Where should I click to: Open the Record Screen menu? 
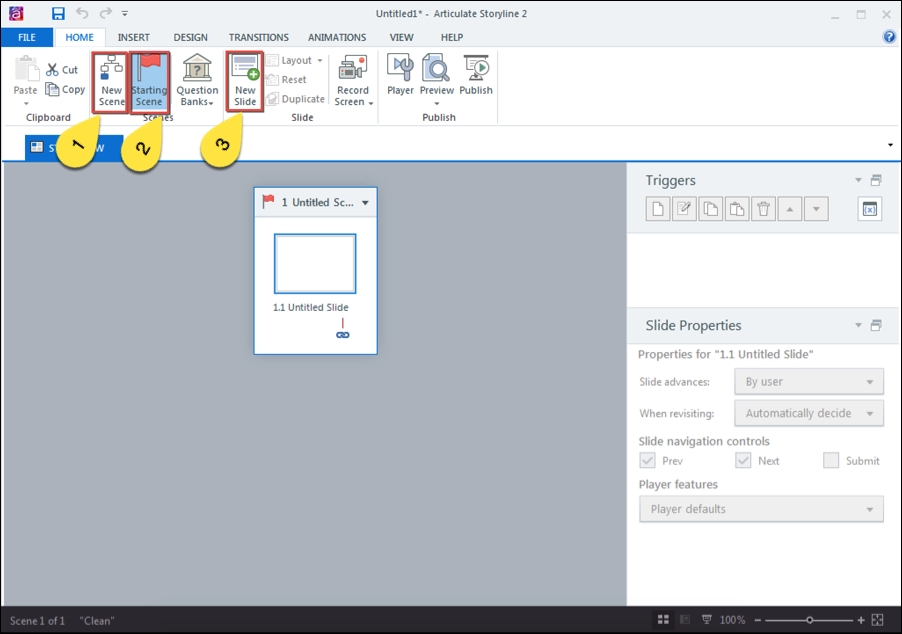(353, 81)
